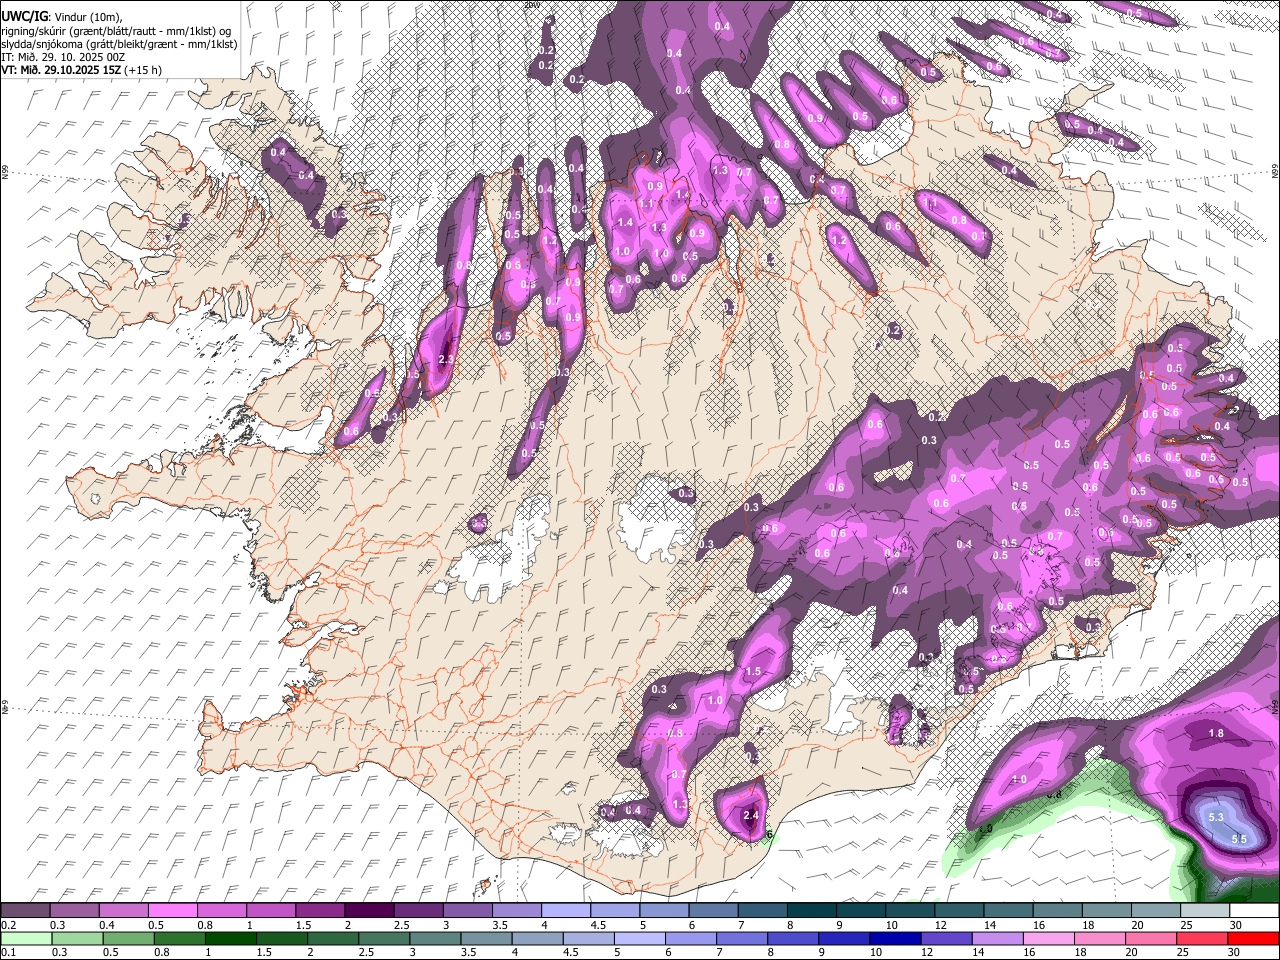Click the deep blue swatch between 10 and 12 in the lower legend row

point(895,938)
